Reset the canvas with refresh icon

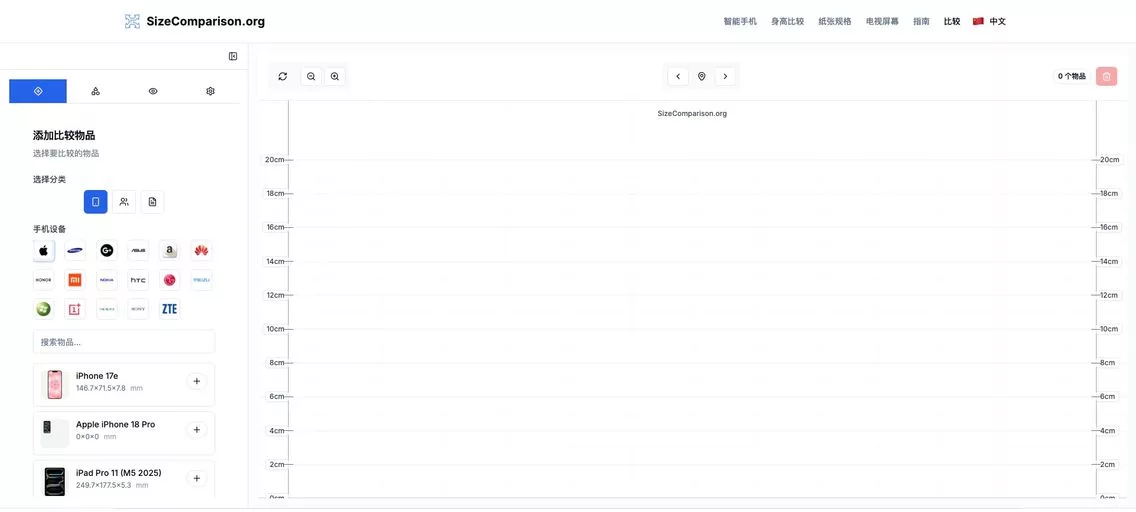click(283, 76)
